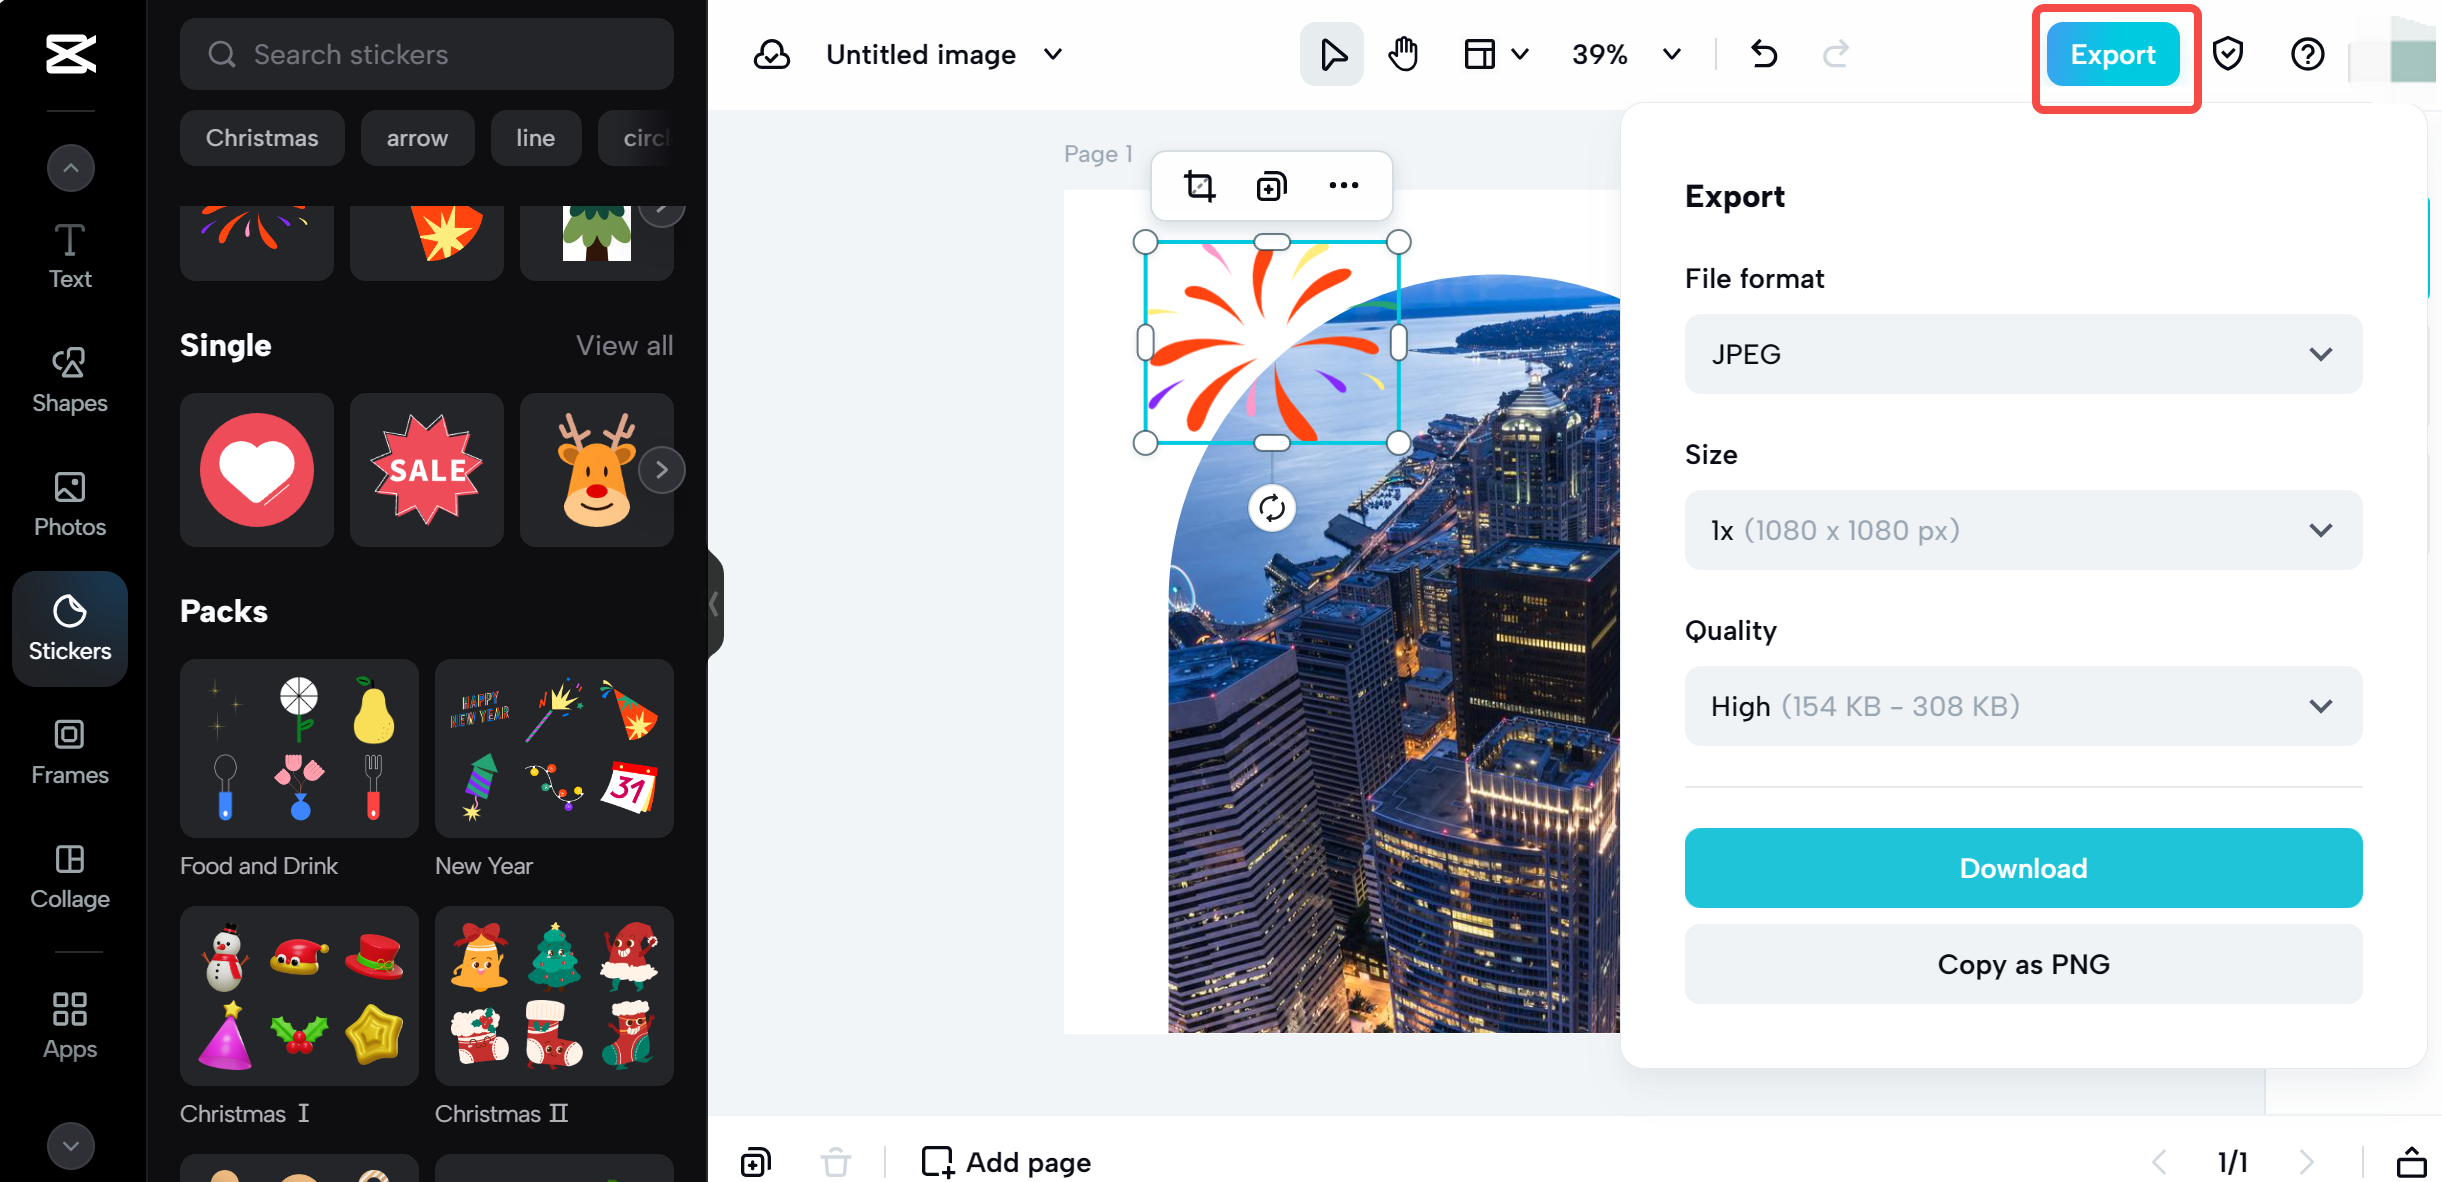Viewport: 2442px width, 1182px height.
Task: Expand the File format dropdown
Action: click(x=2022, y=354)
